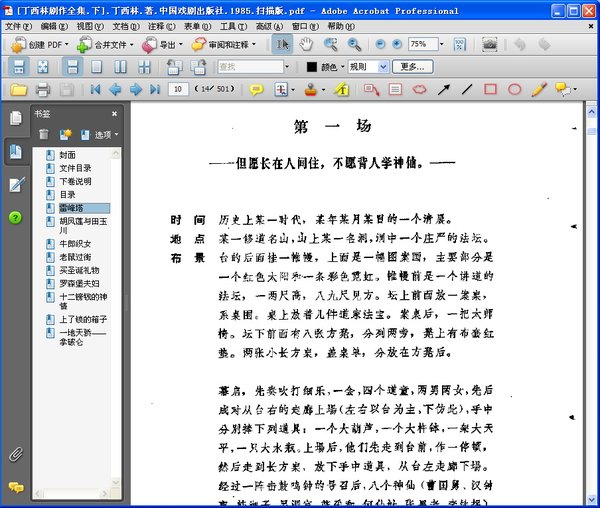Toggle single page continuous view
Viewport: 600px width, 508px height.
[72, 67]
